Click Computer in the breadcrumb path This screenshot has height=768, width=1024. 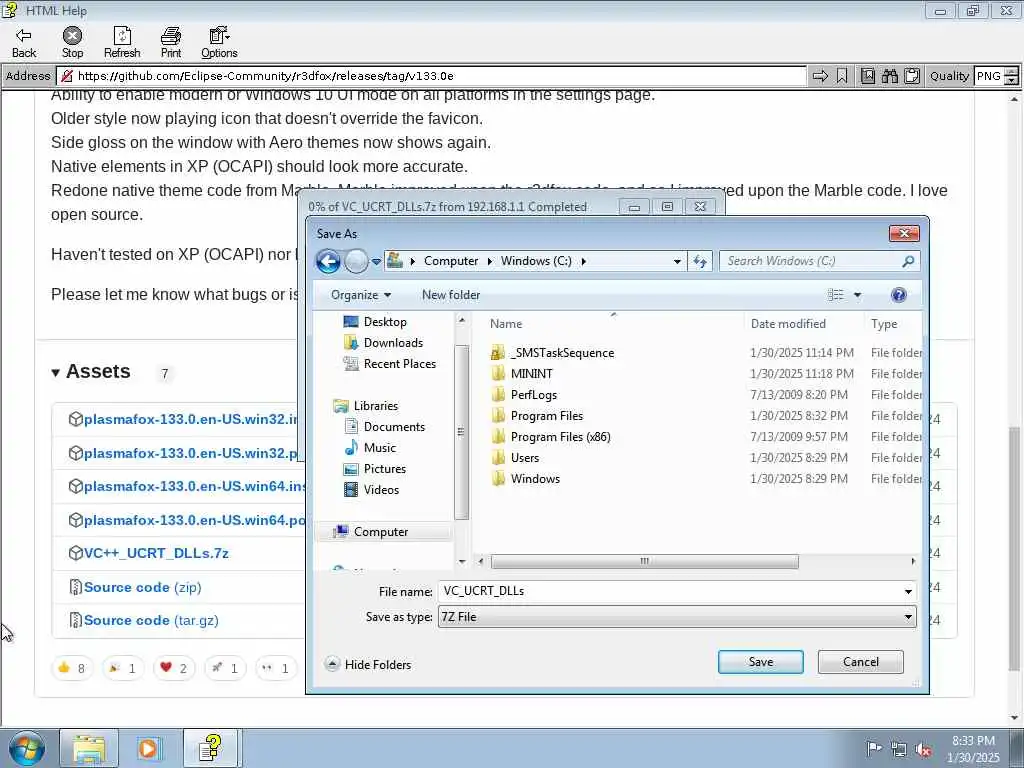(x=451, y=261)
